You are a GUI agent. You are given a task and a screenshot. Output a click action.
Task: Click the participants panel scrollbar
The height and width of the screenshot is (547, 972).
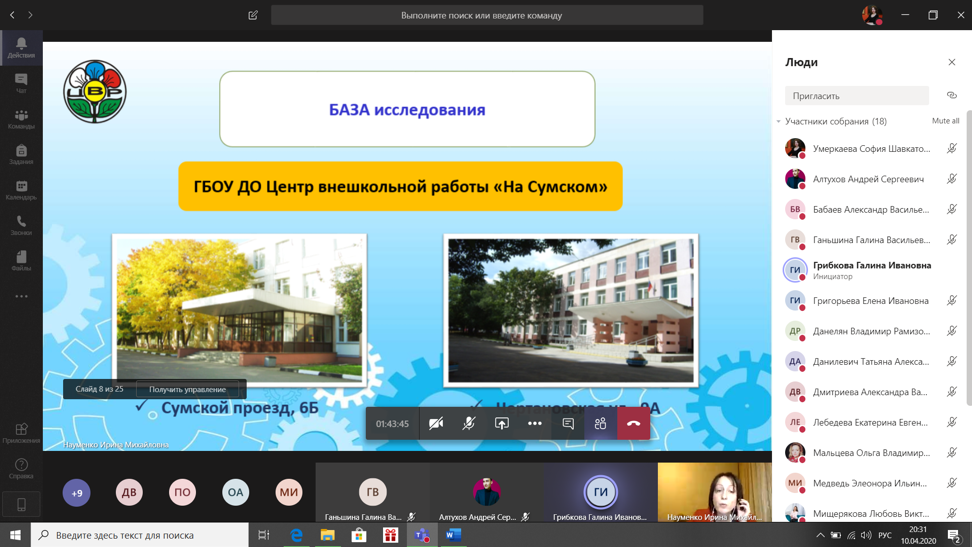[968, 260]
